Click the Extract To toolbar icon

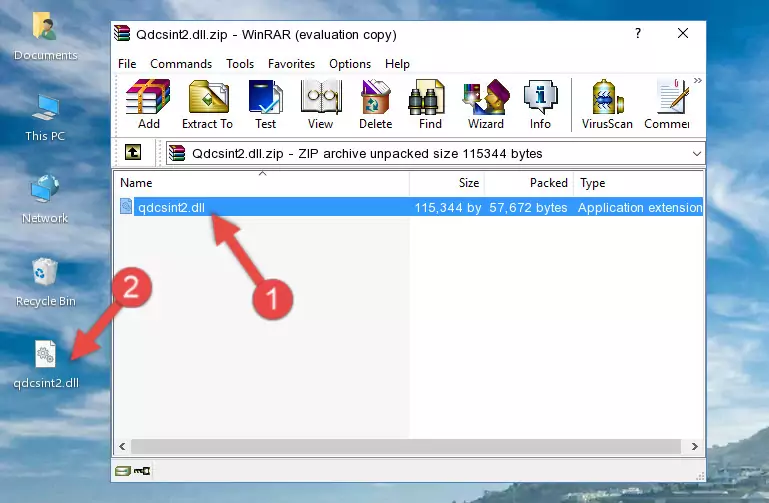(x=207, y=104)
